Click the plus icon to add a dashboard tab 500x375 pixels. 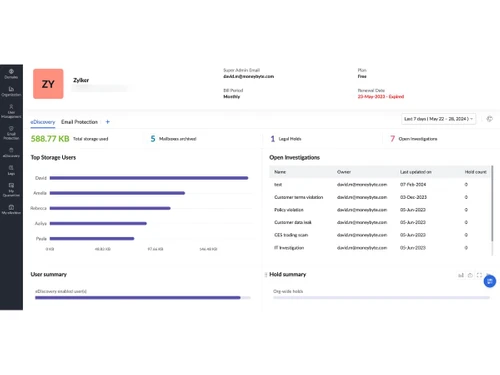[107, 122]
